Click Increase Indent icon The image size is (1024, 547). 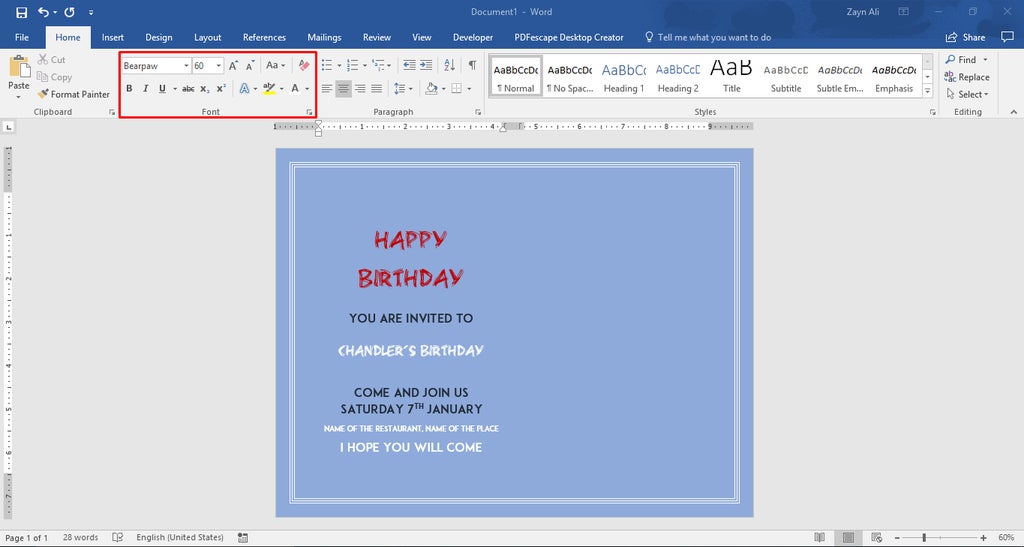(426, 65)
